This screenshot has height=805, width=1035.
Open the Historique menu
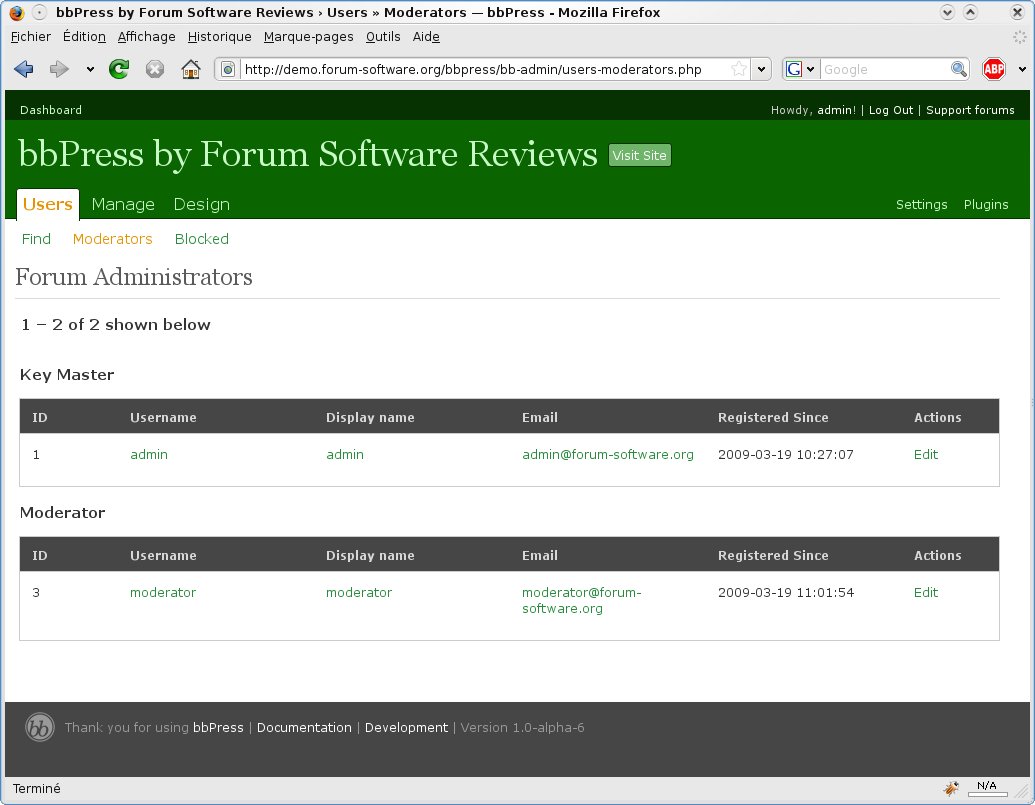(219, 37)
